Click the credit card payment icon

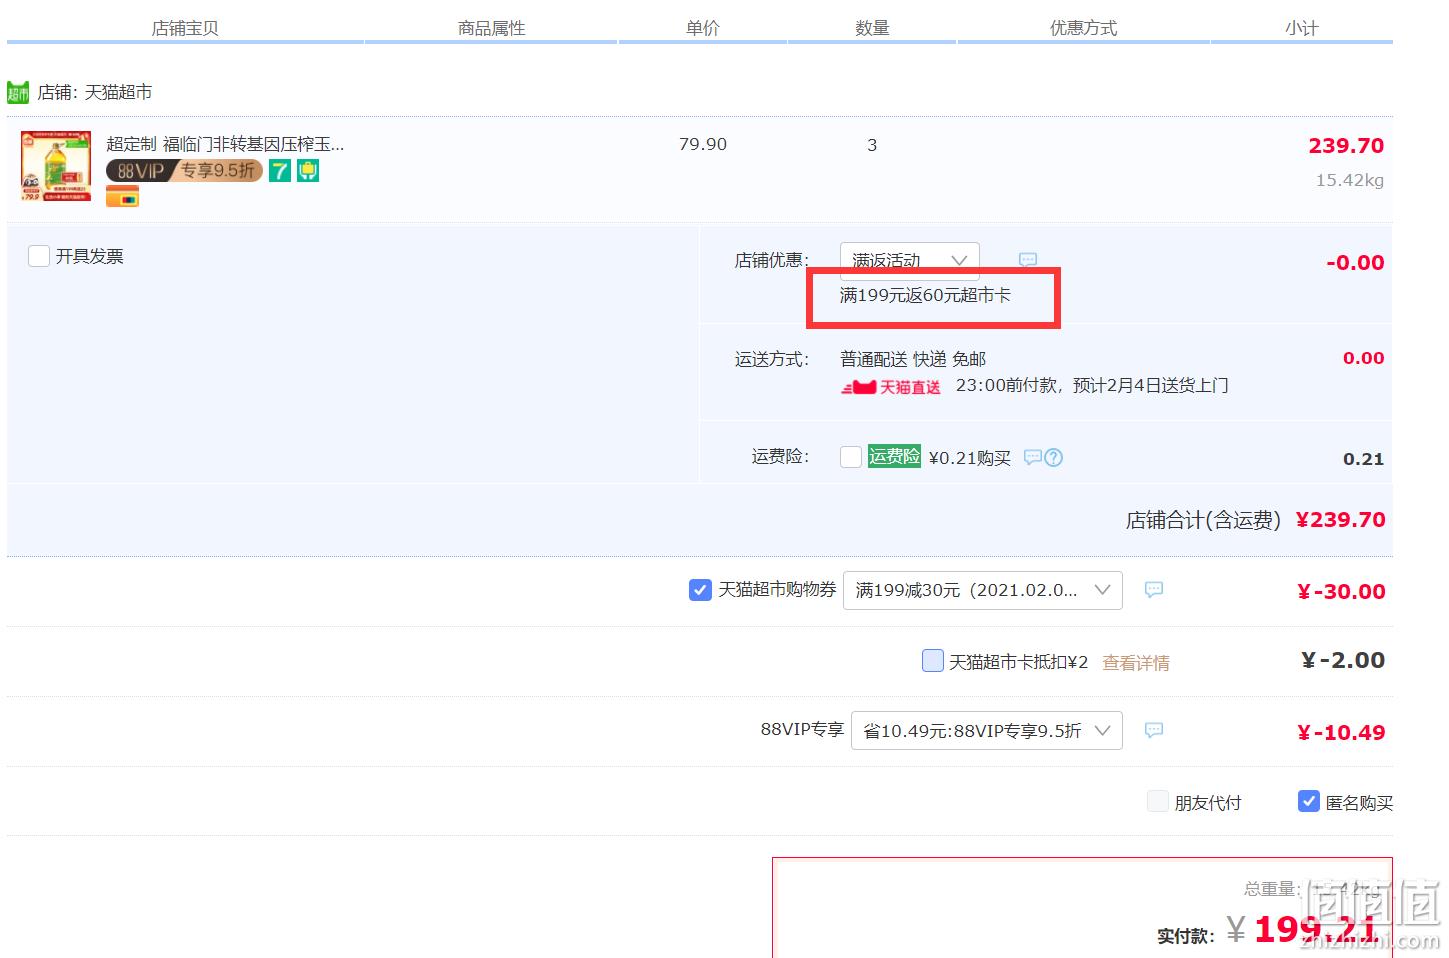click(122, 197)
